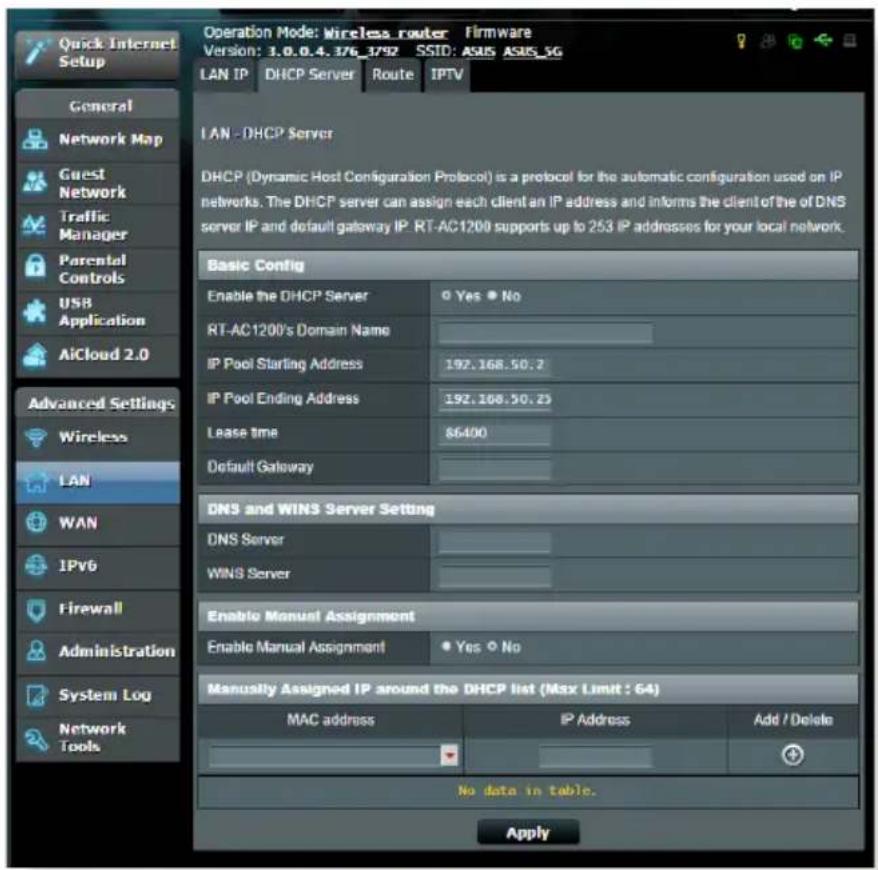Focus the DNS Server field
The width and height of the screenshot is (878, 870).
click(494, 541)
